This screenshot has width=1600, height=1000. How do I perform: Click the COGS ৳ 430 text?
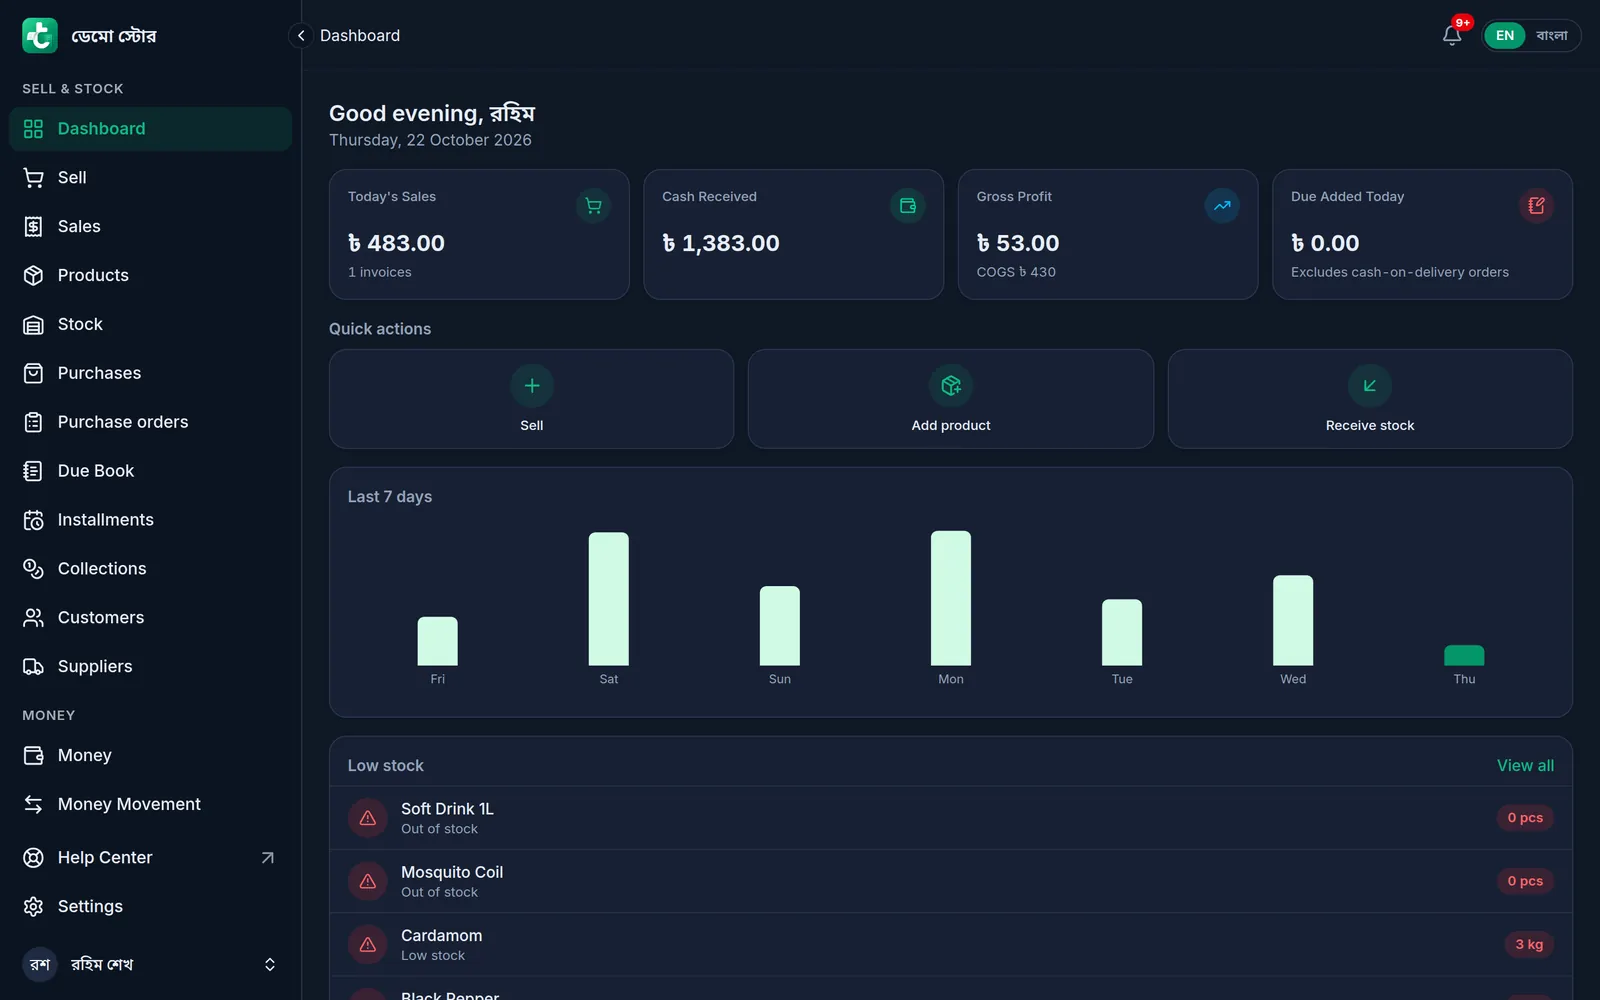1016,272
